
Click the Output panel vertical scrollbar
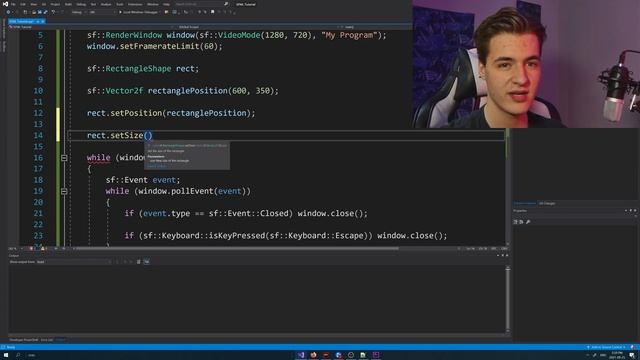[508, 299]
